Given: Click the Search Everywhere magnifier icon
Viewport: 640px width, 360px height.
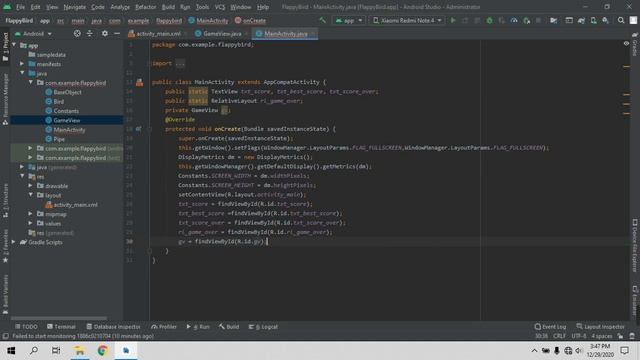Looking at the screenshot, I should coord(621,20).
